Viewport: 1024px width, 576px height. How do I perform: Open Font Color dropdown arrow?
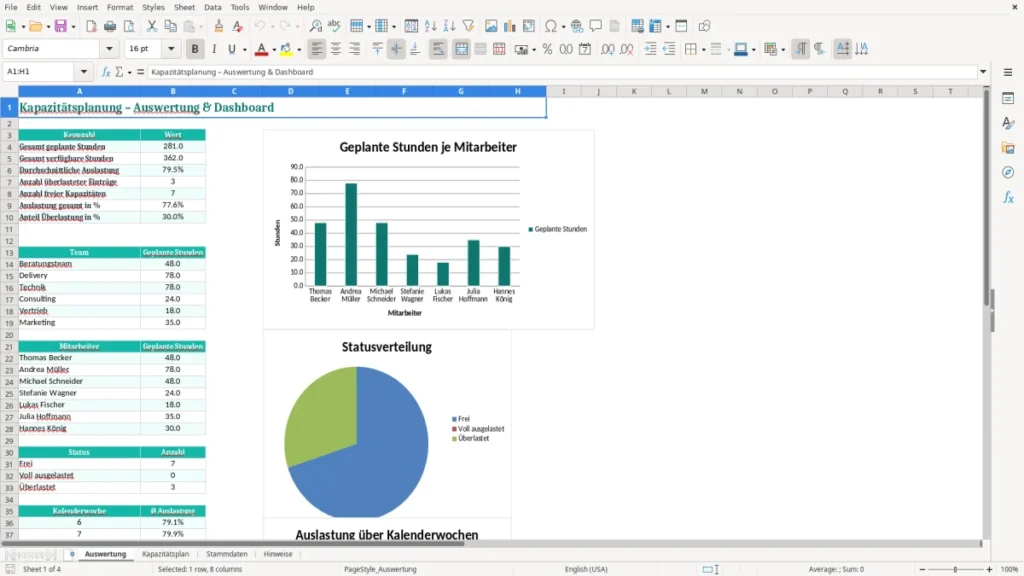pos(274,50)
